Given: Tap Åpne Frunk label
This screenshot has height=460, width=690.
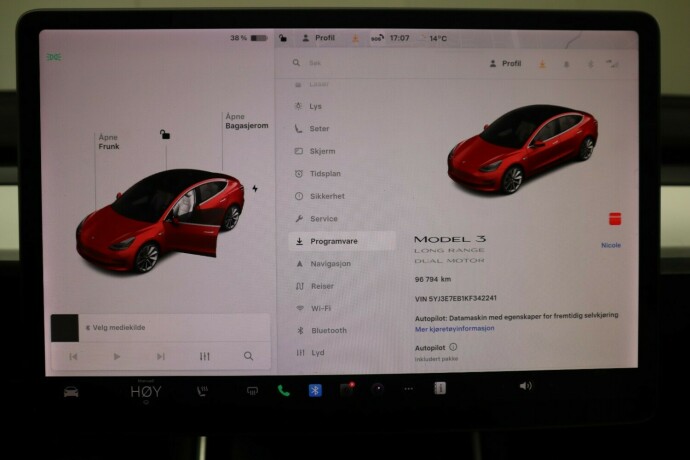Looking at the screenshot, I should 109,142.
